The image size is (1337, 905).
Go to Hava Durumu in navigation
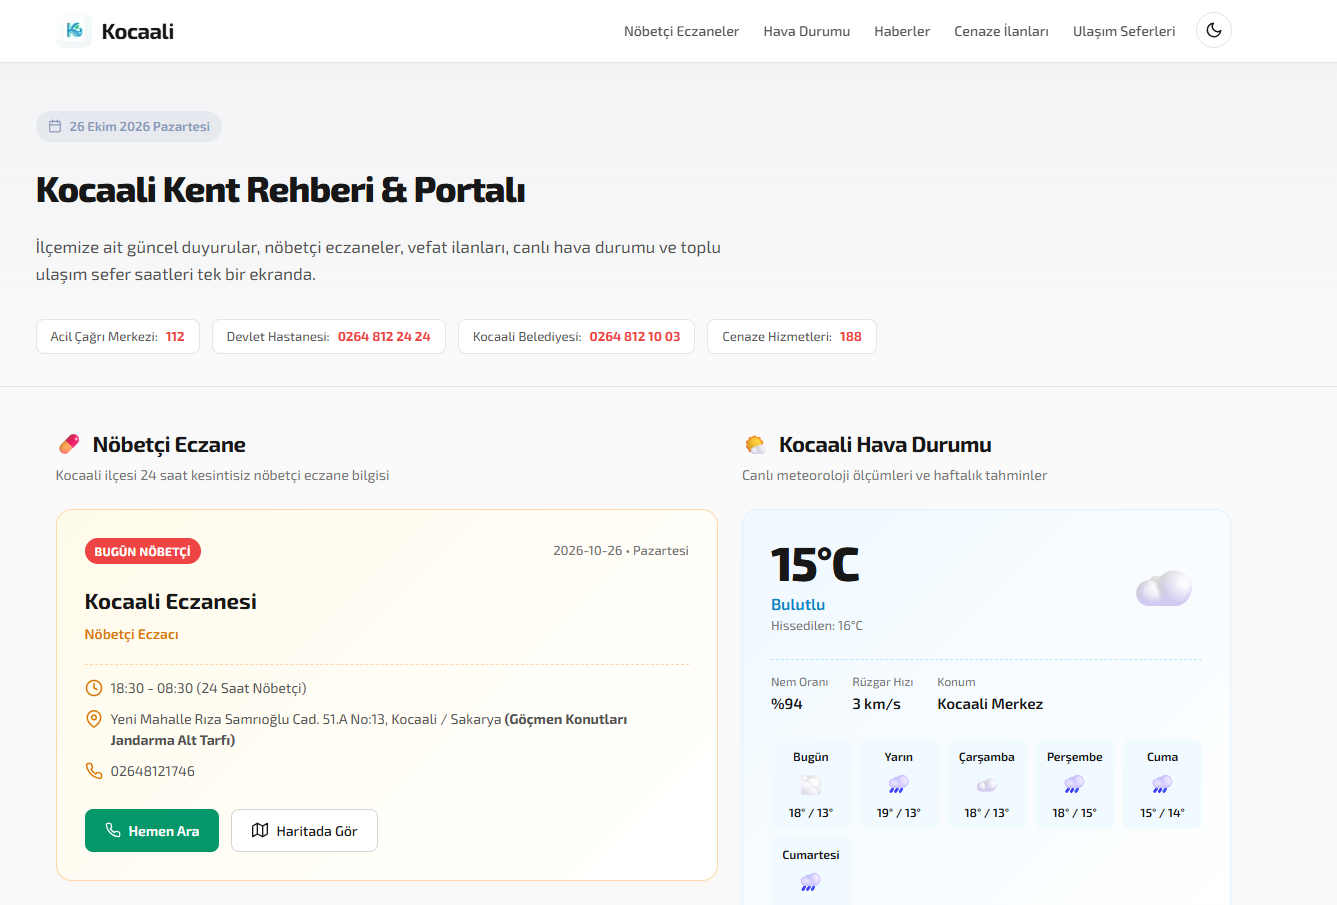[x=806, y=31]
